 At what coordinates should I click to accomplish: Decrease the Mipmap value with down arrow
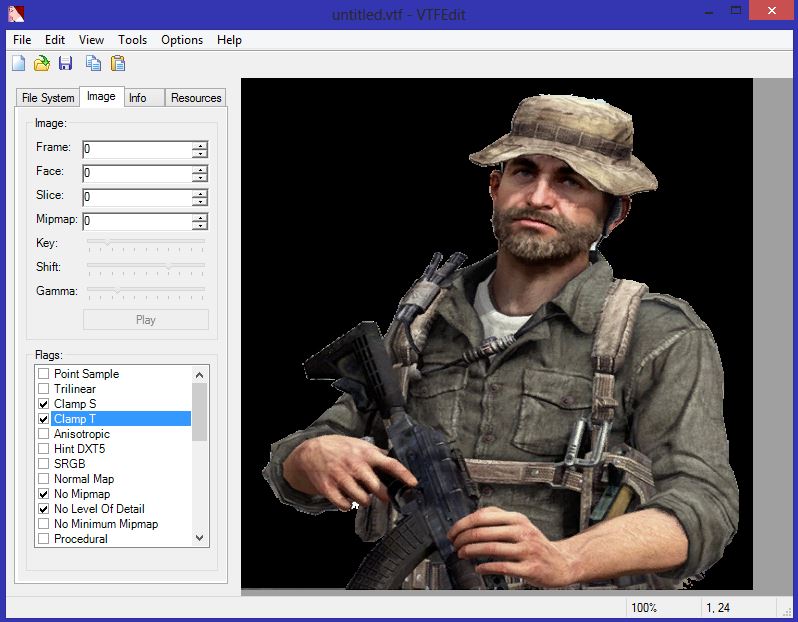coord(200,225)
